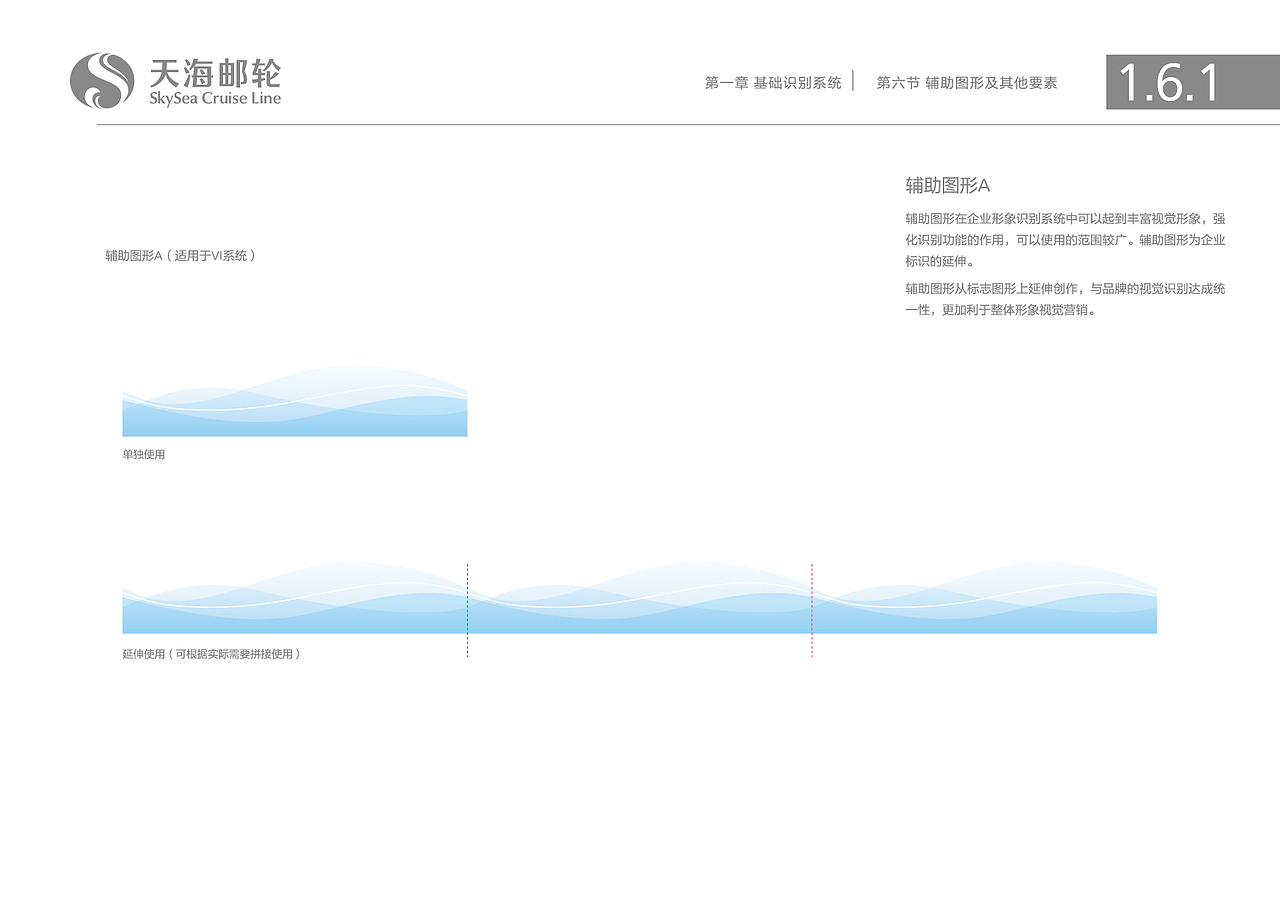The height and width of the screenshot is (905, 1280).
Task: Click the paragraph starting 辅助图形在企业形象识别系统
Action: [1065, 240]
